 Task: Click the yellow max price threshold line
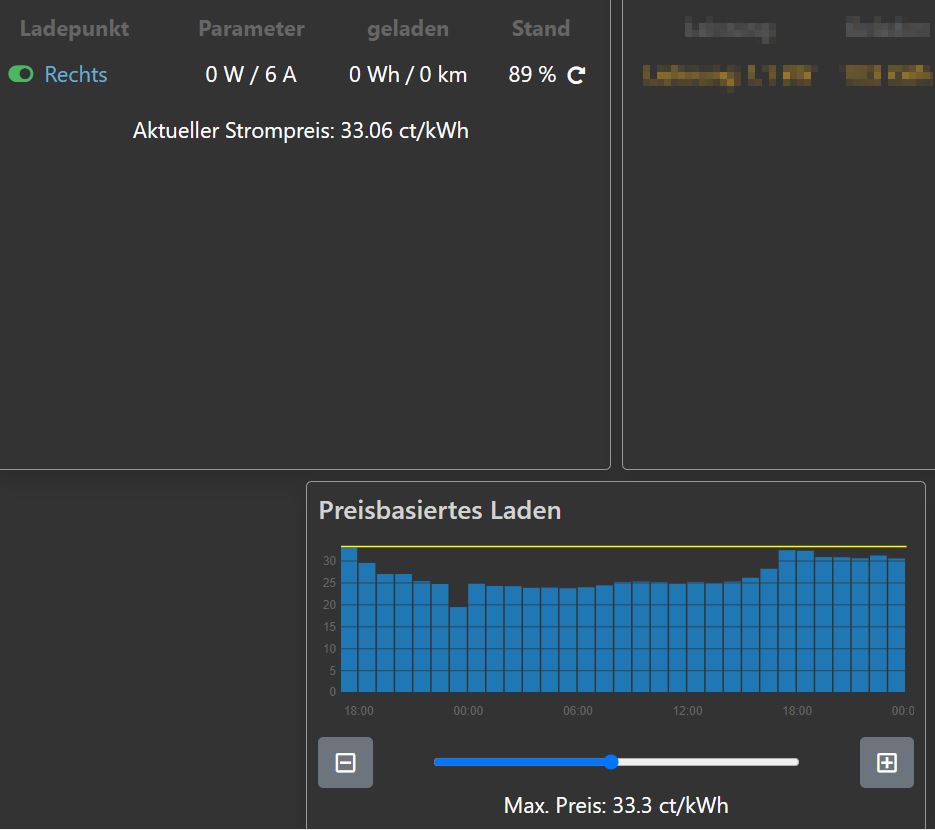tap(622, 547)
